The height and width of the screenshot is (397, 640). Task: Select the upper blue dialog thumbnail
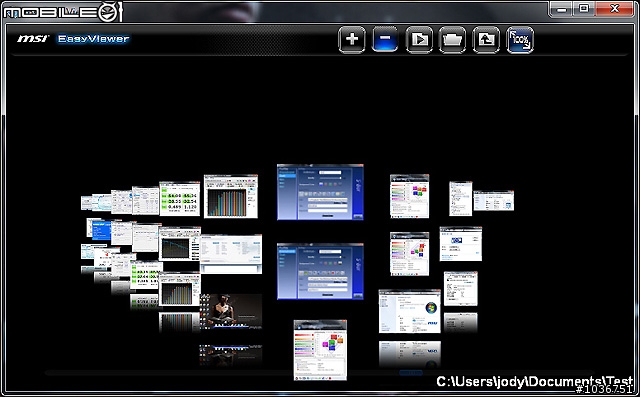[x=320, y=192]
